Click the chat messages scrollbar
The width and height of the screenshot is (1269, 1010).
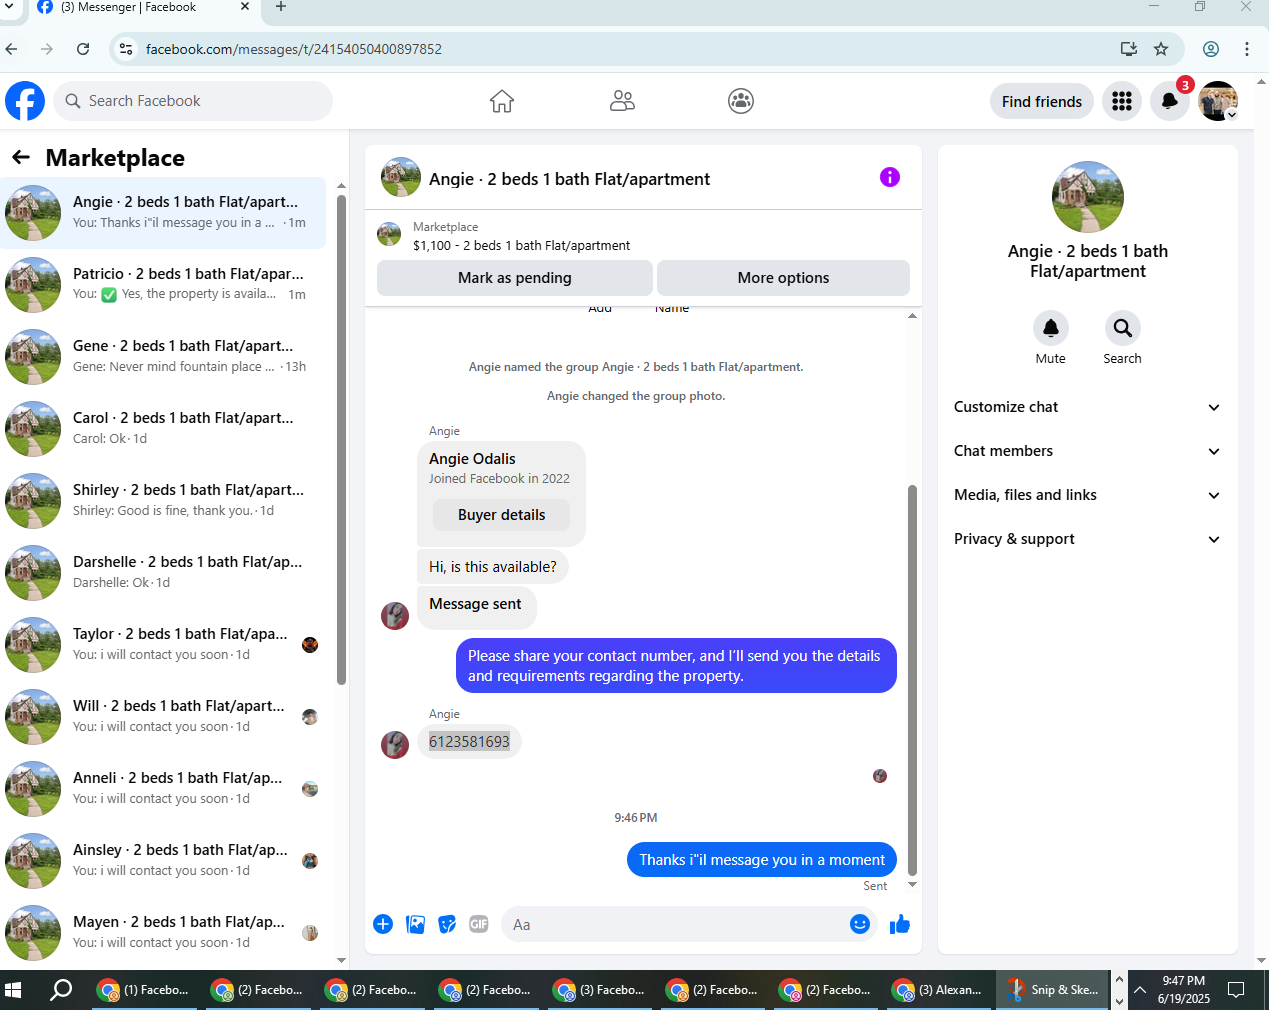[912, 680]
